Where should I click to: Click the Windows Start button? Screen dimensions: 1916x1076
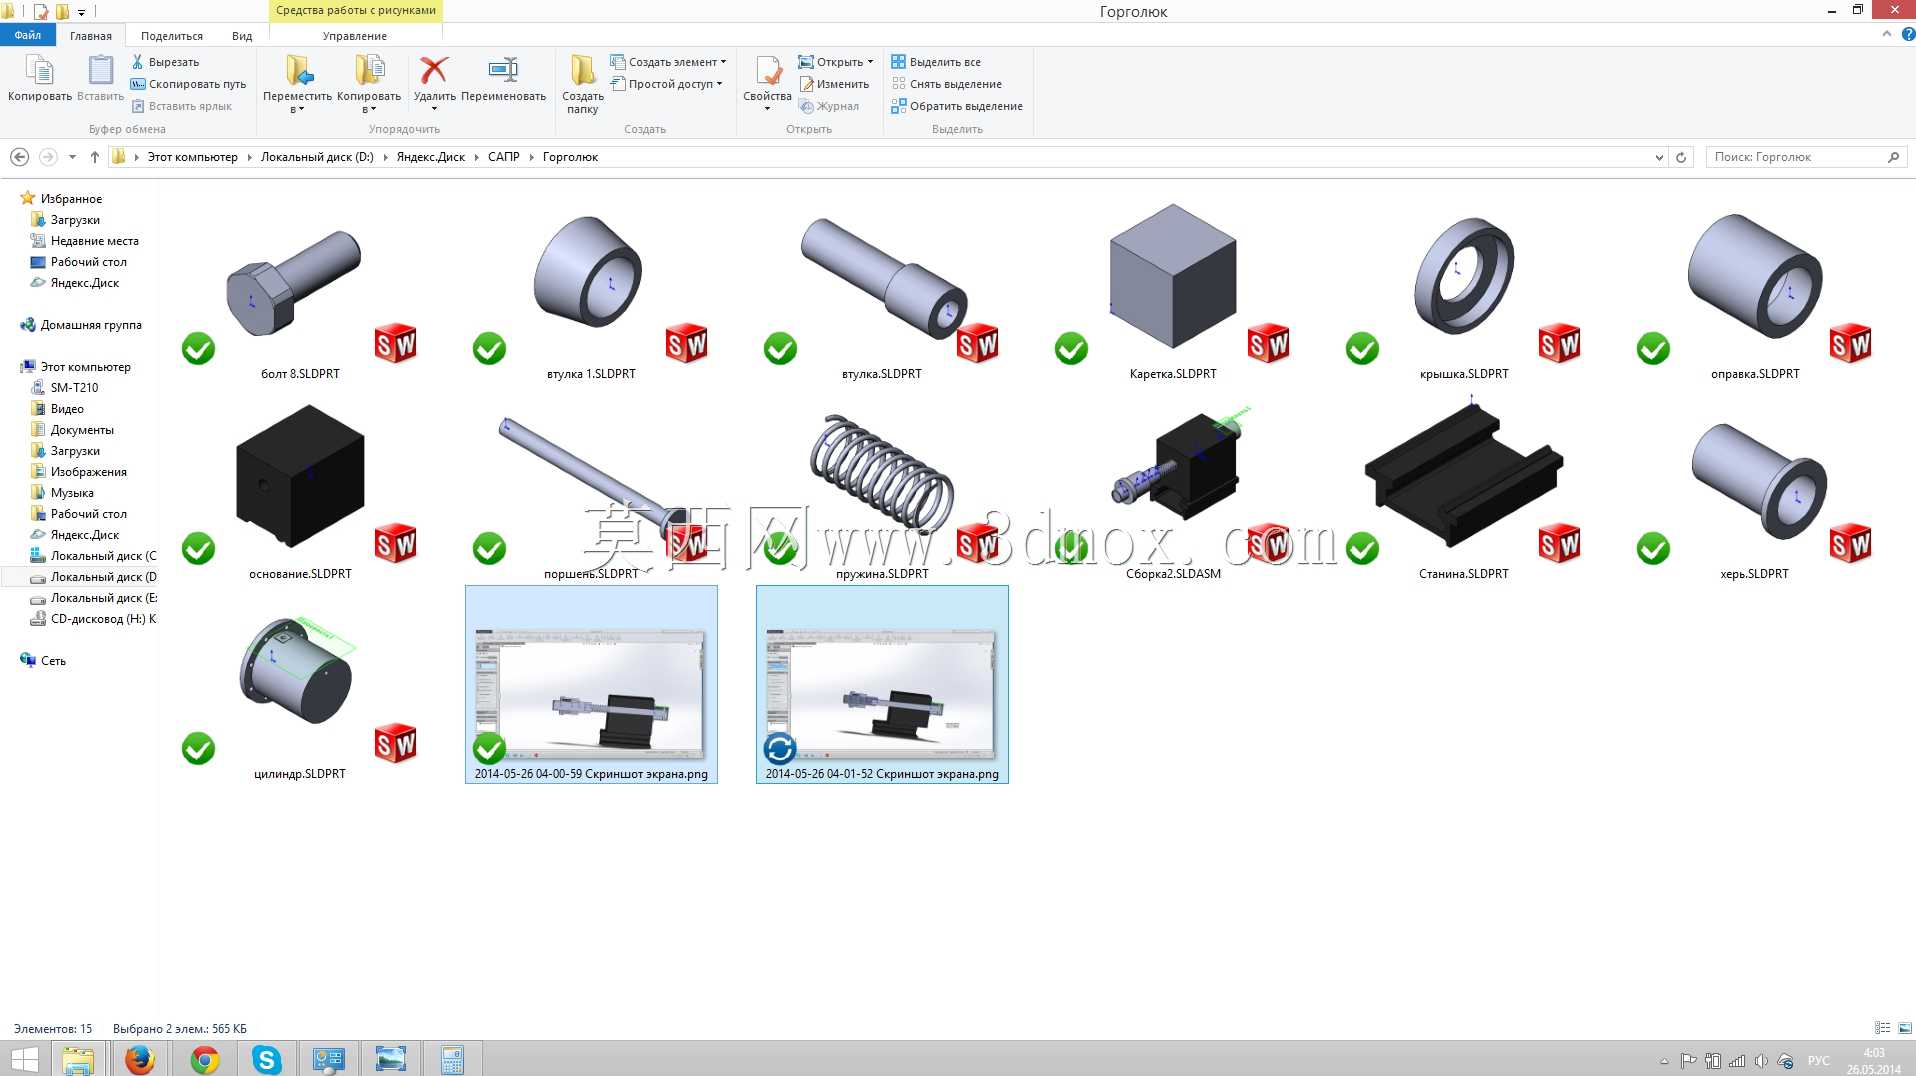[x=24, y=1059]
